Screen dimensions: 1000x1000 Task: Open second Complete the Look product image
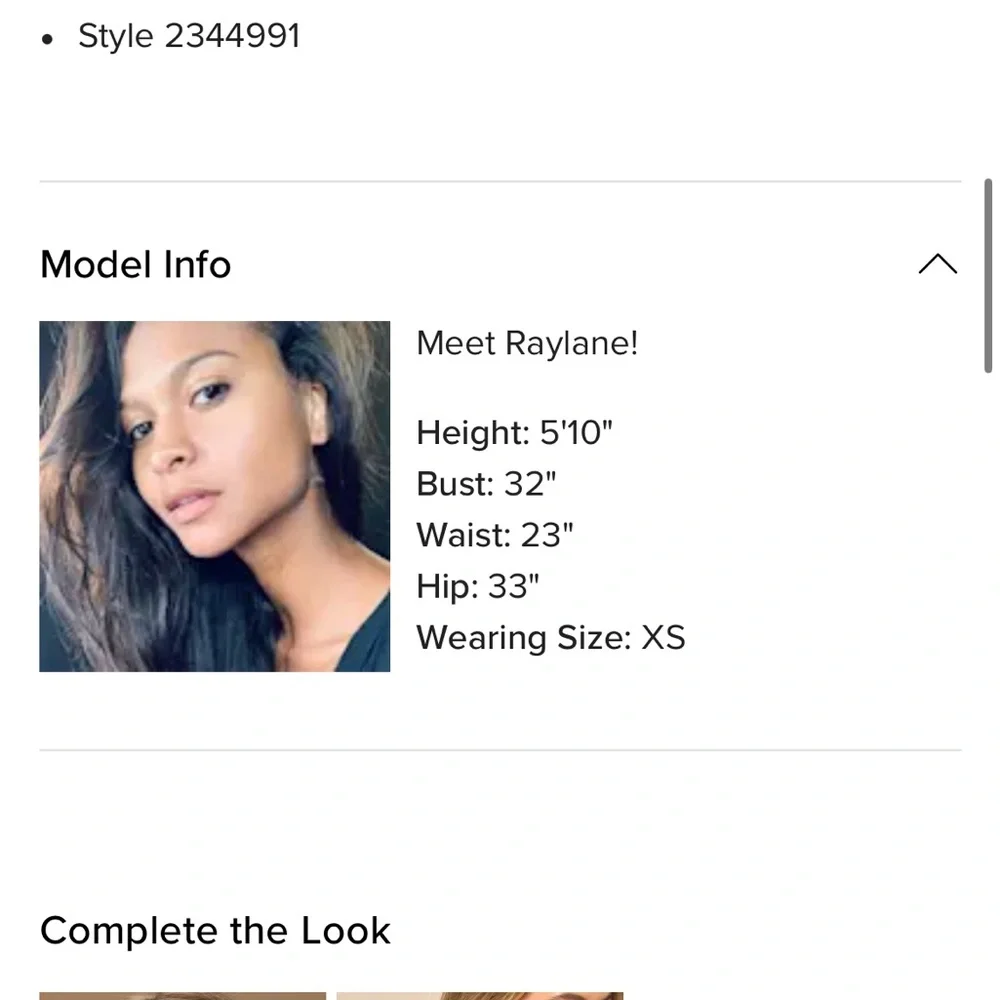pyautogui.click(x=480, y=995)
